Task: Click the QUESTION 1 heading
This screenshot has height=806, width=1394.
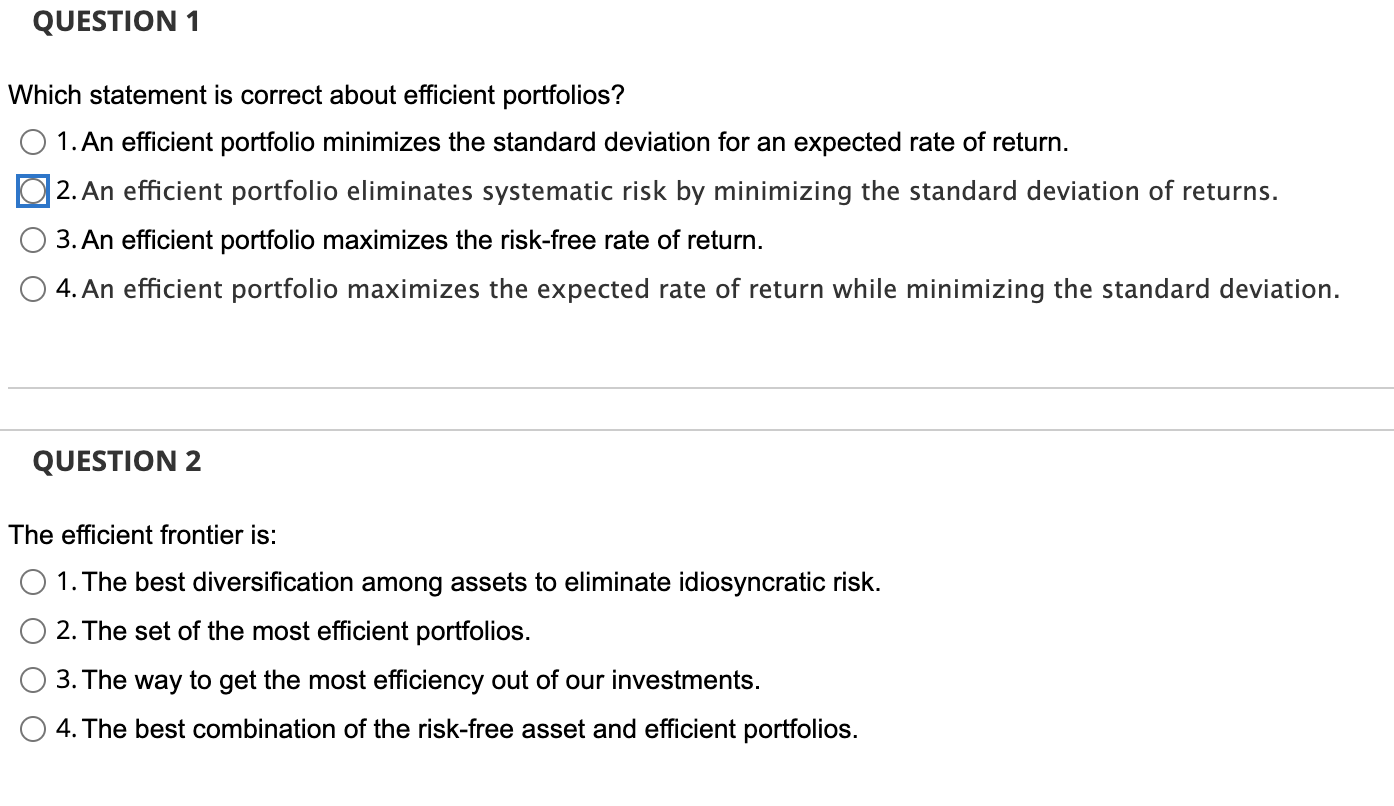Action: pos(115,21)
